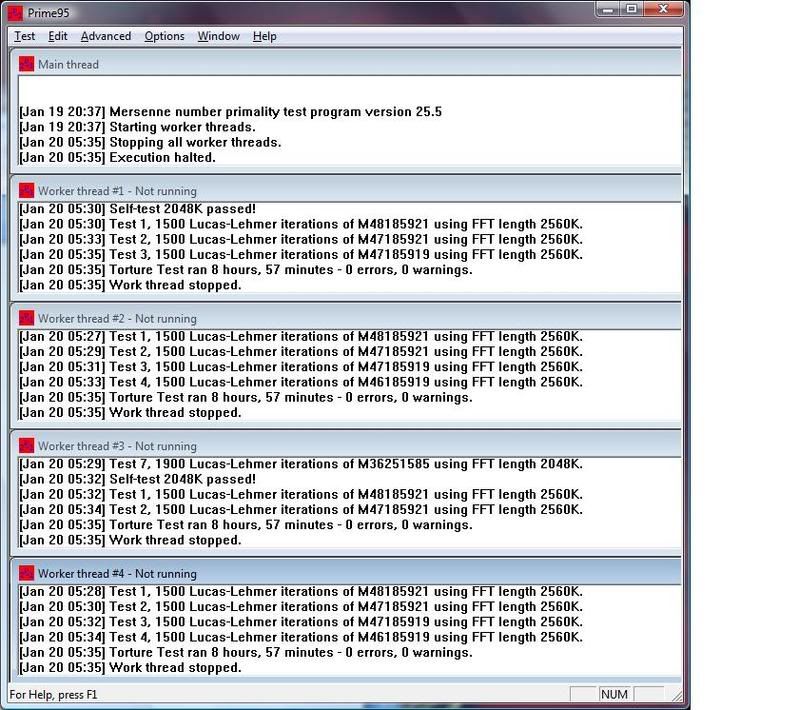Image resolution: width=799 pixels, height=710 pixels.
Task: Activate the Worker thread #4 title bar
Action: click(347, 573)
